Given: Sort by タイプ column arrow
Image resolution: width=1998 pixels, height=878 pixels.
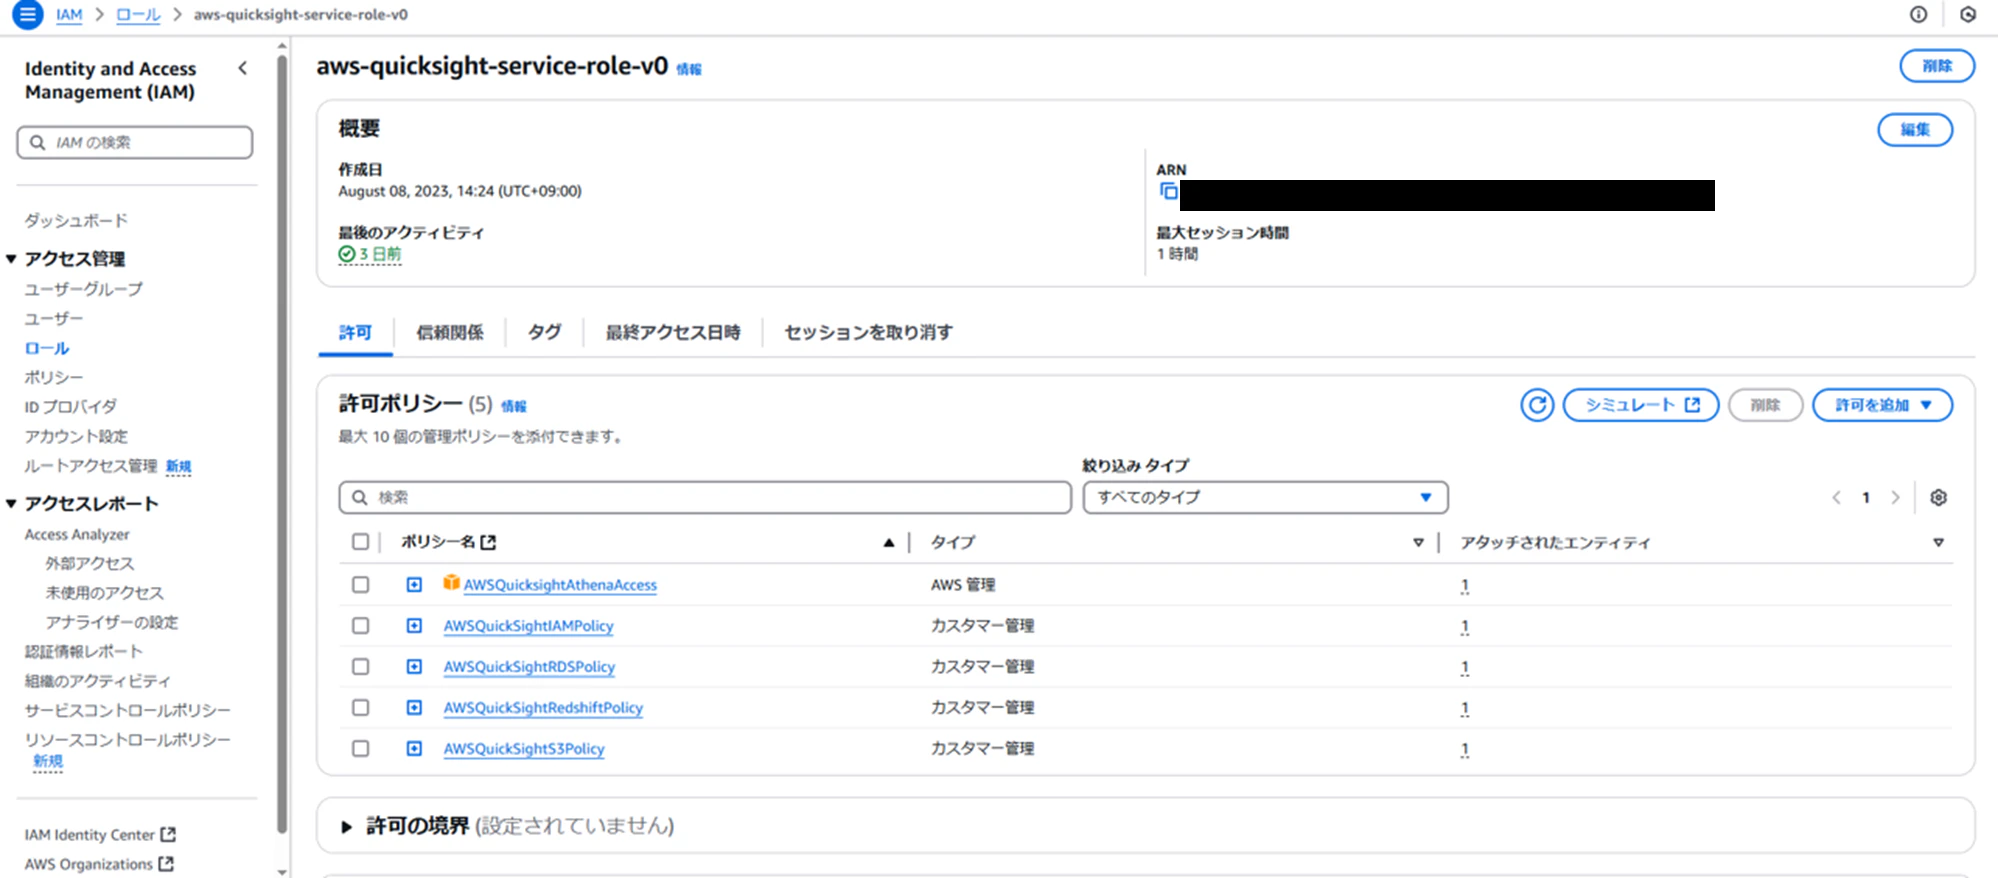Looking at the screenshot, I should [x=1418, y=542].
